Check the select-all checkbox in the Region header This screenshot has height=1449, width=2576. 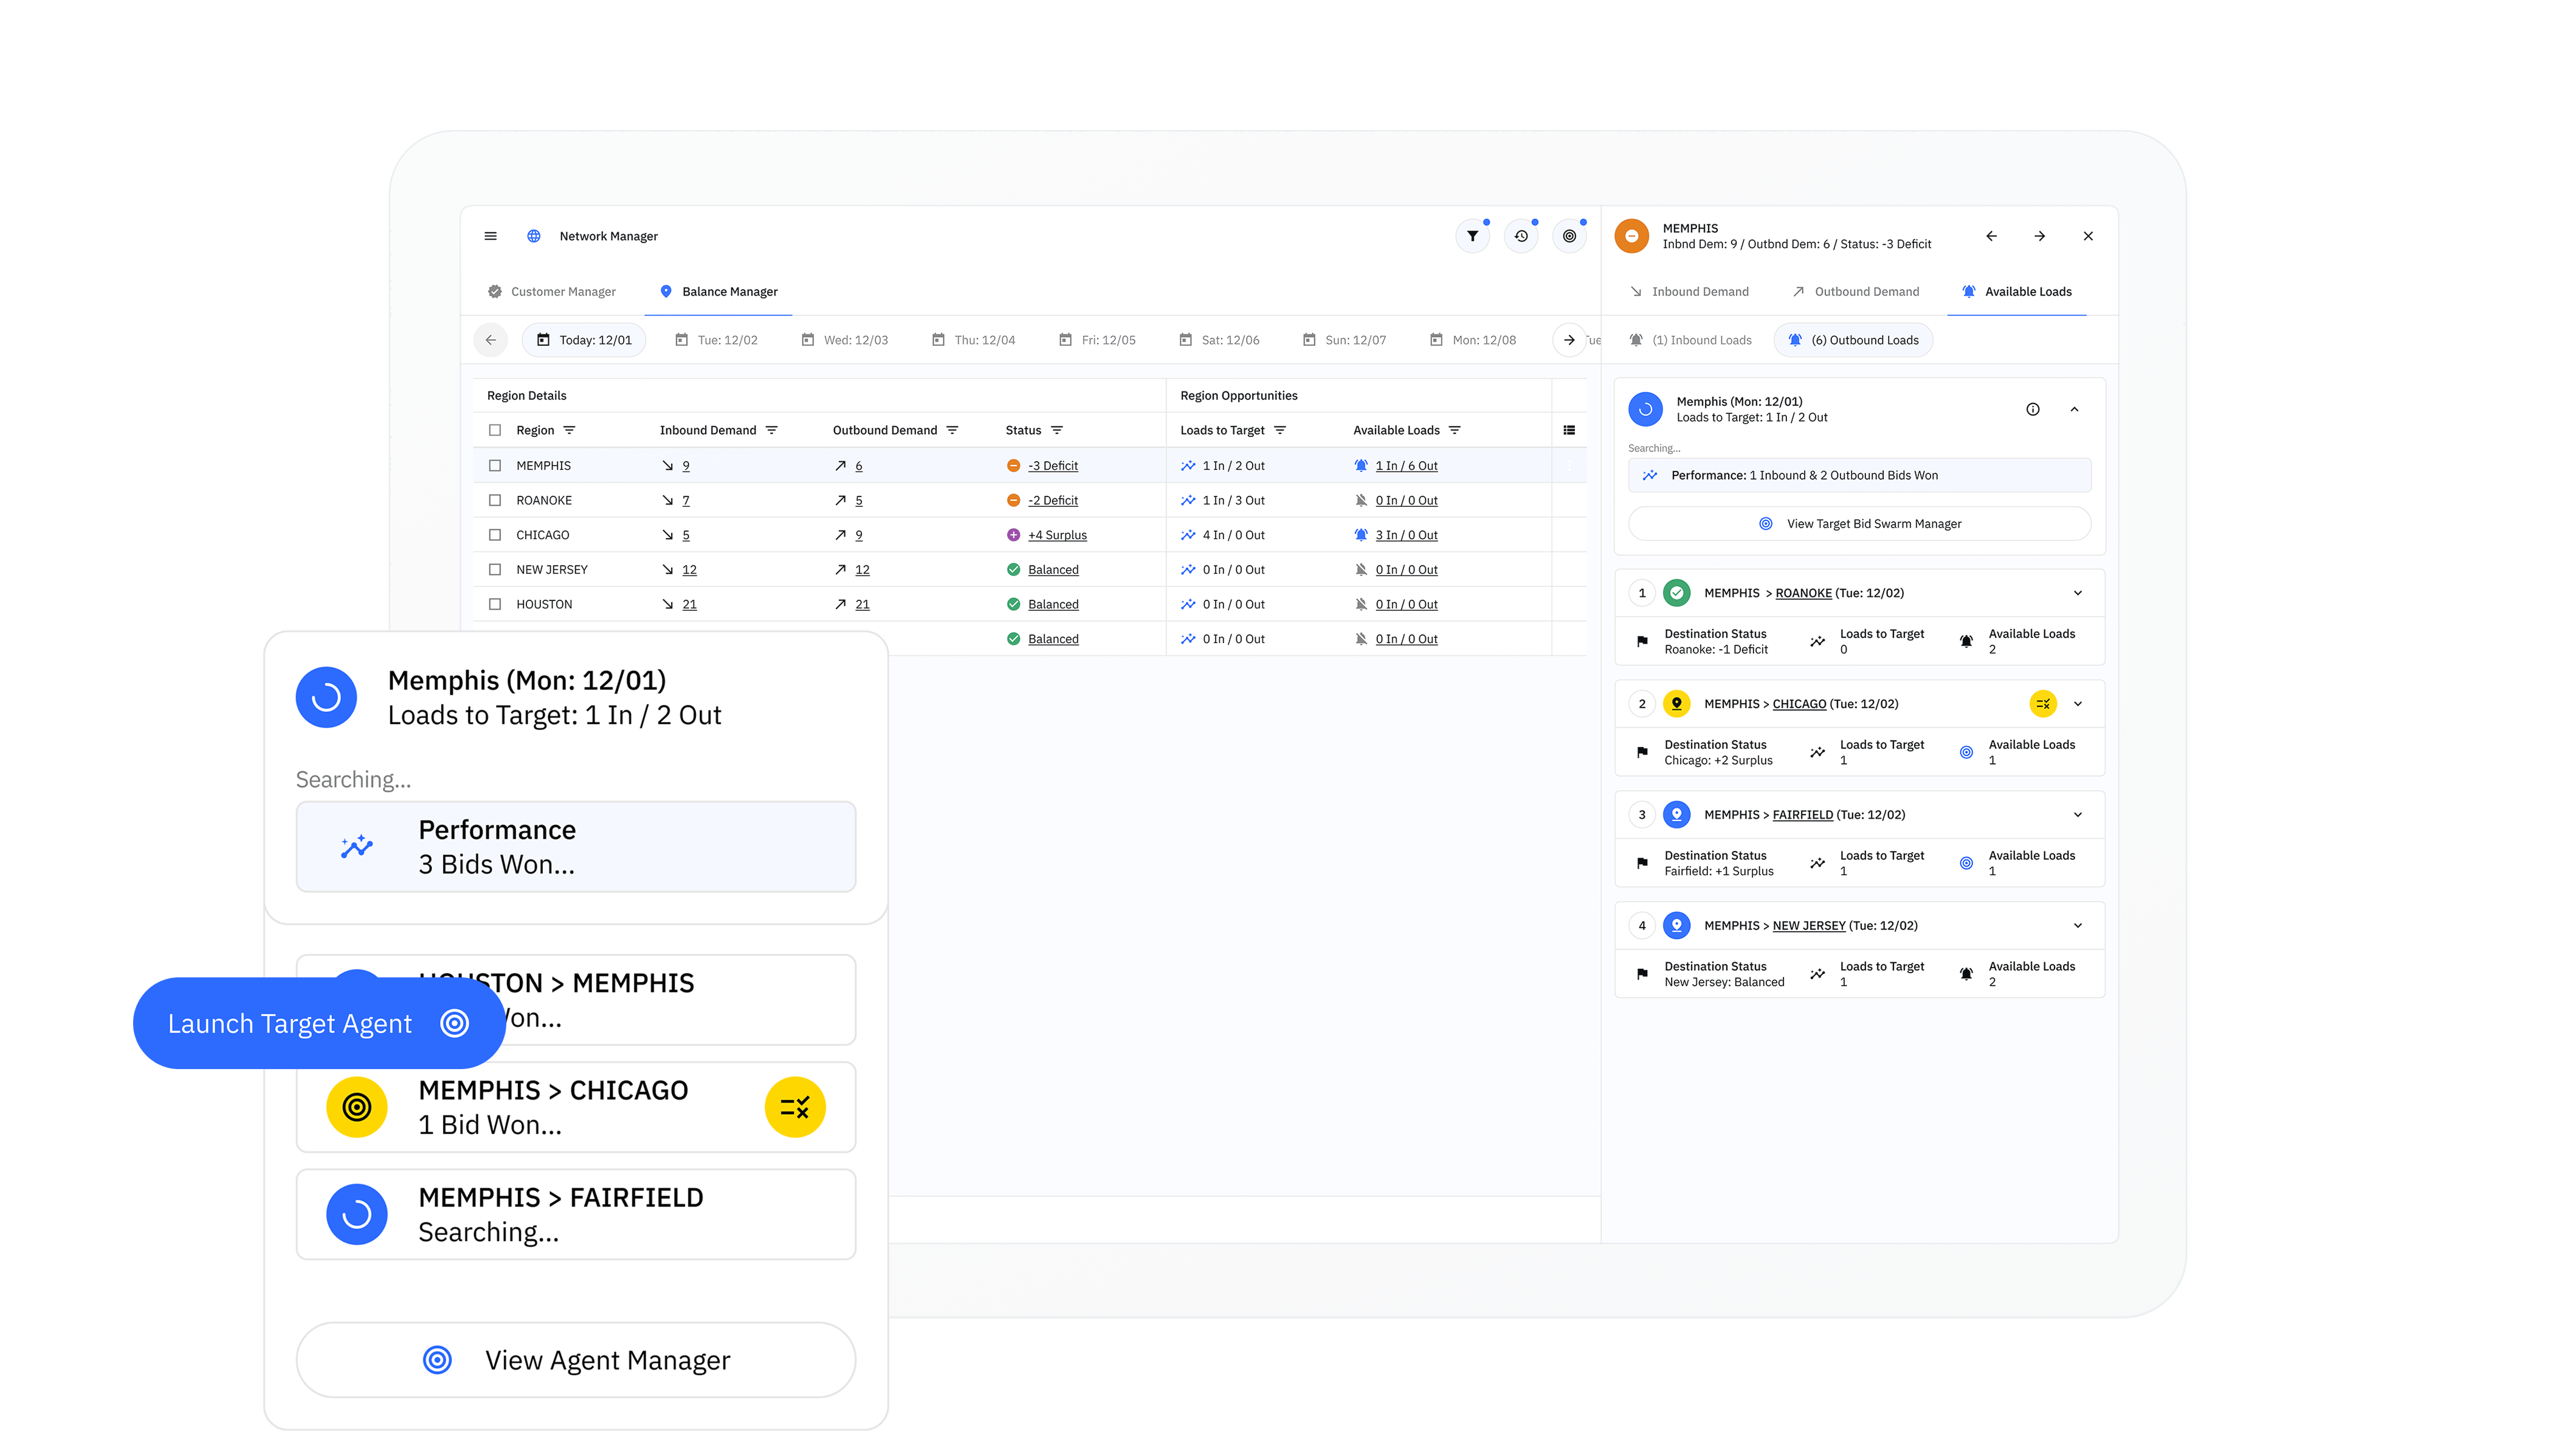point(496,430)
